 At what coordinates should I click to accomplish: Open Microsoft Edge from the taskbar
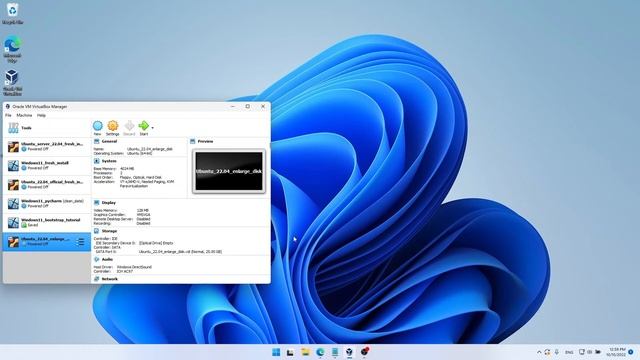(x=320, y=352)
